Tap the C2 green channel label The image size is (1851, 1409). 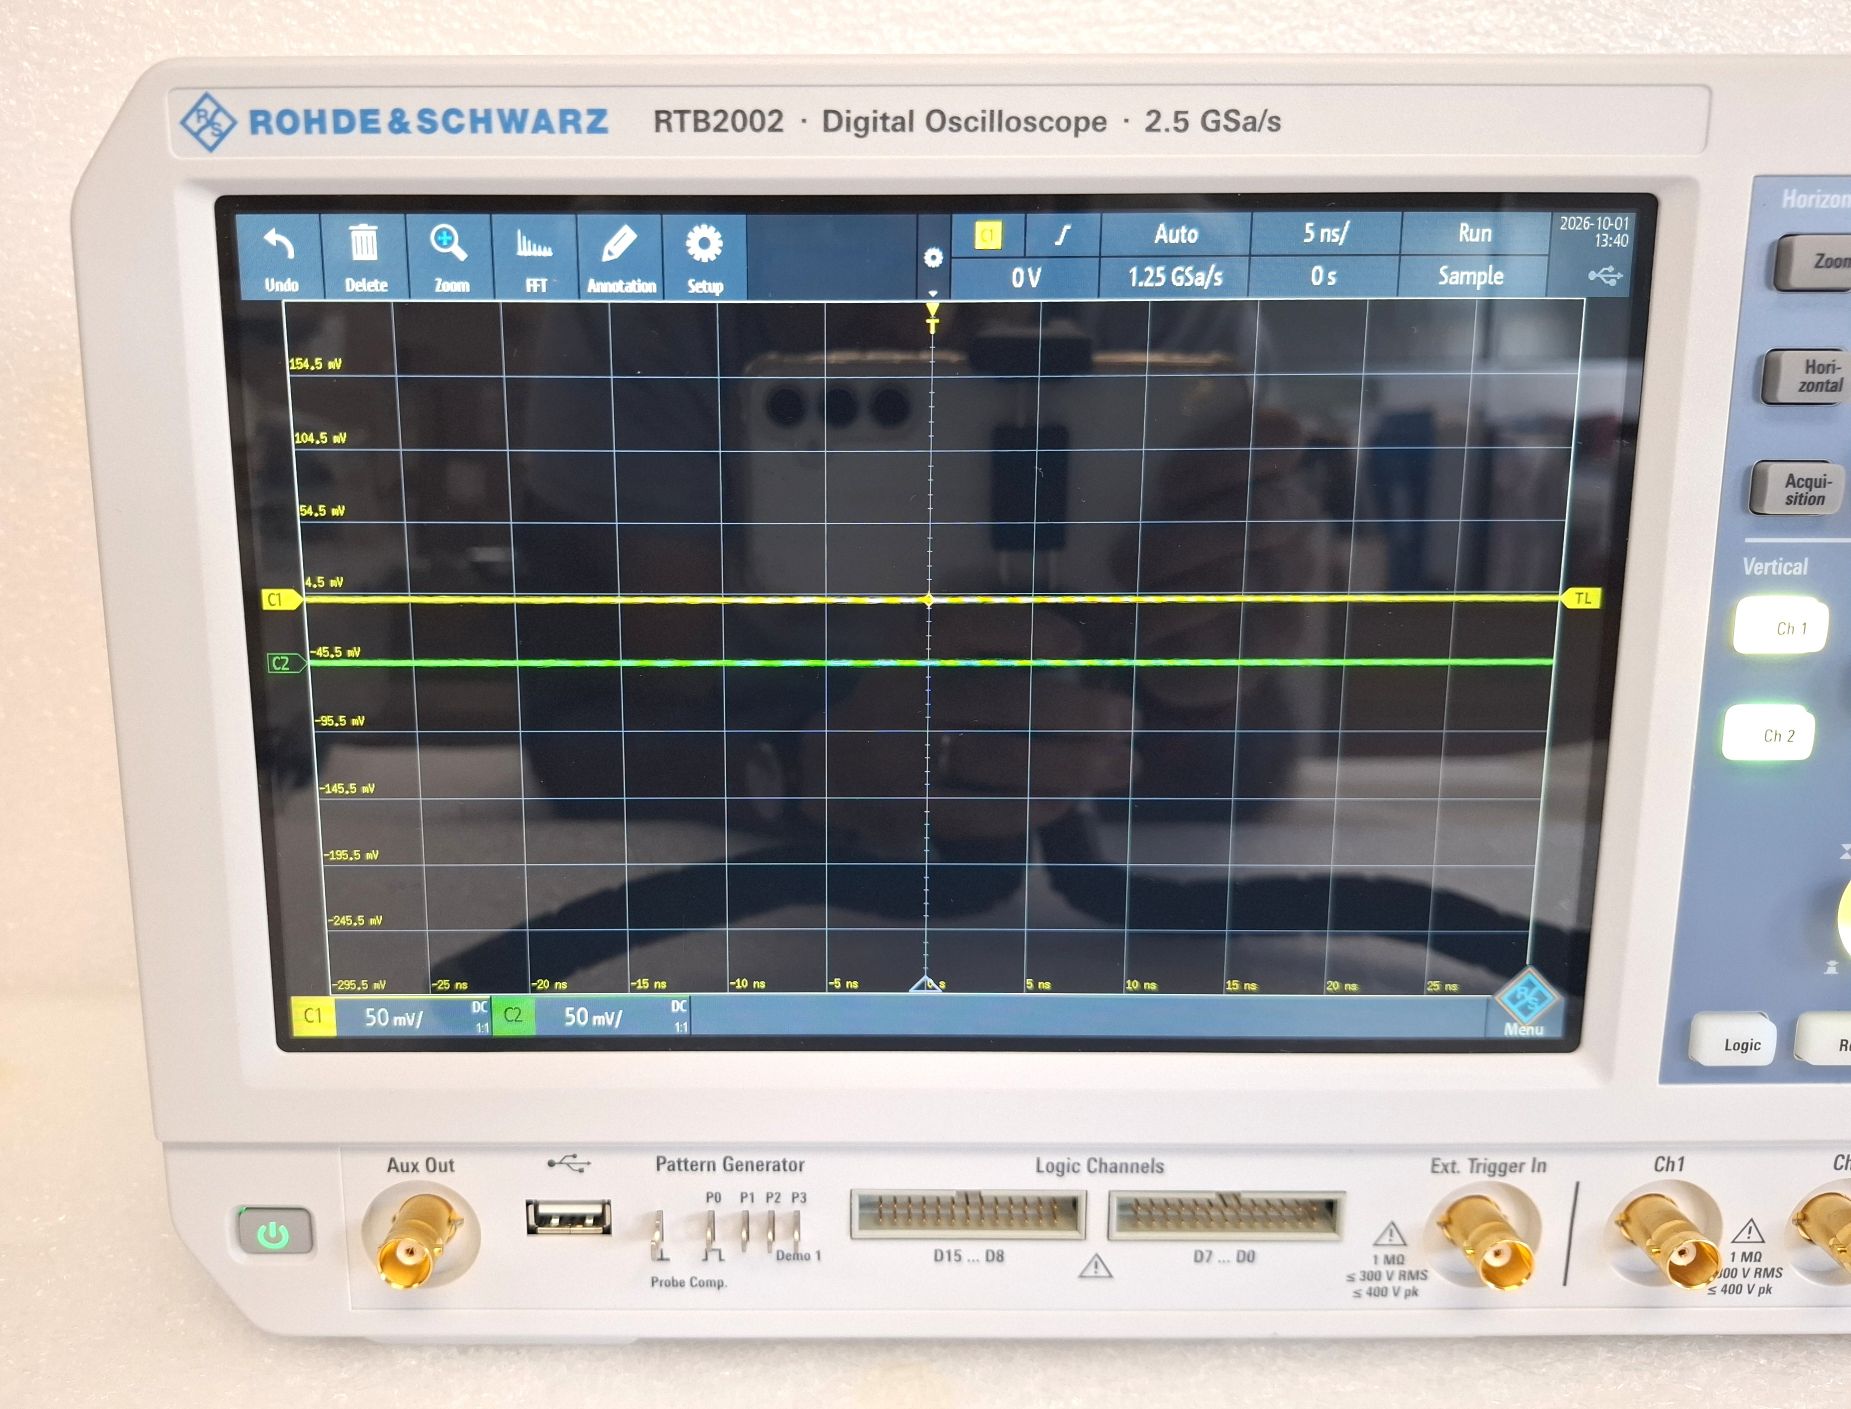pyautogui.click(x=513, y=1015)
